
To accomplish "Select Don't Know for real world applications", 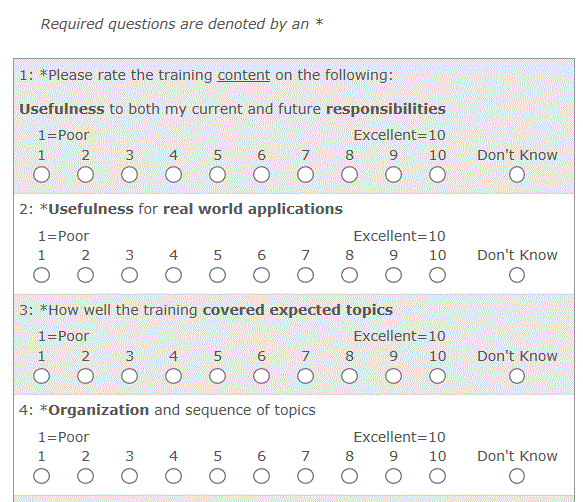I will 517,275.
